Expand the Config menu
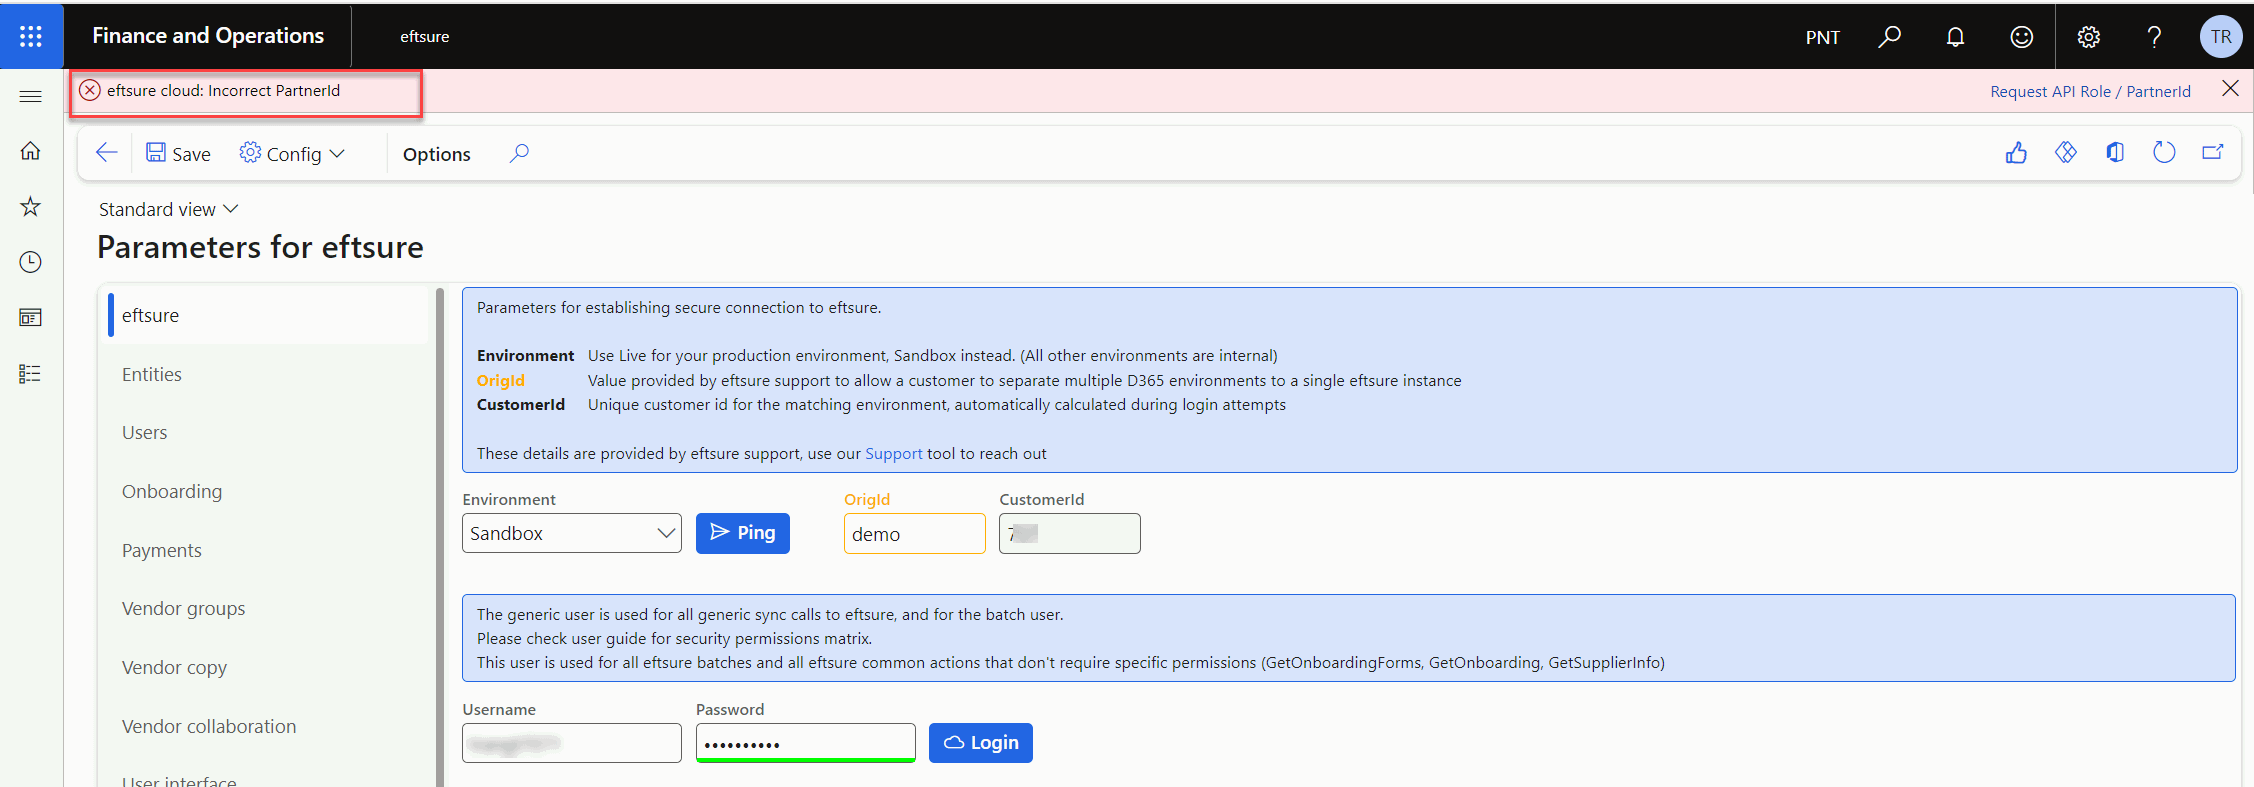Viewport: 2254px width, 787px height. (292, 153)
